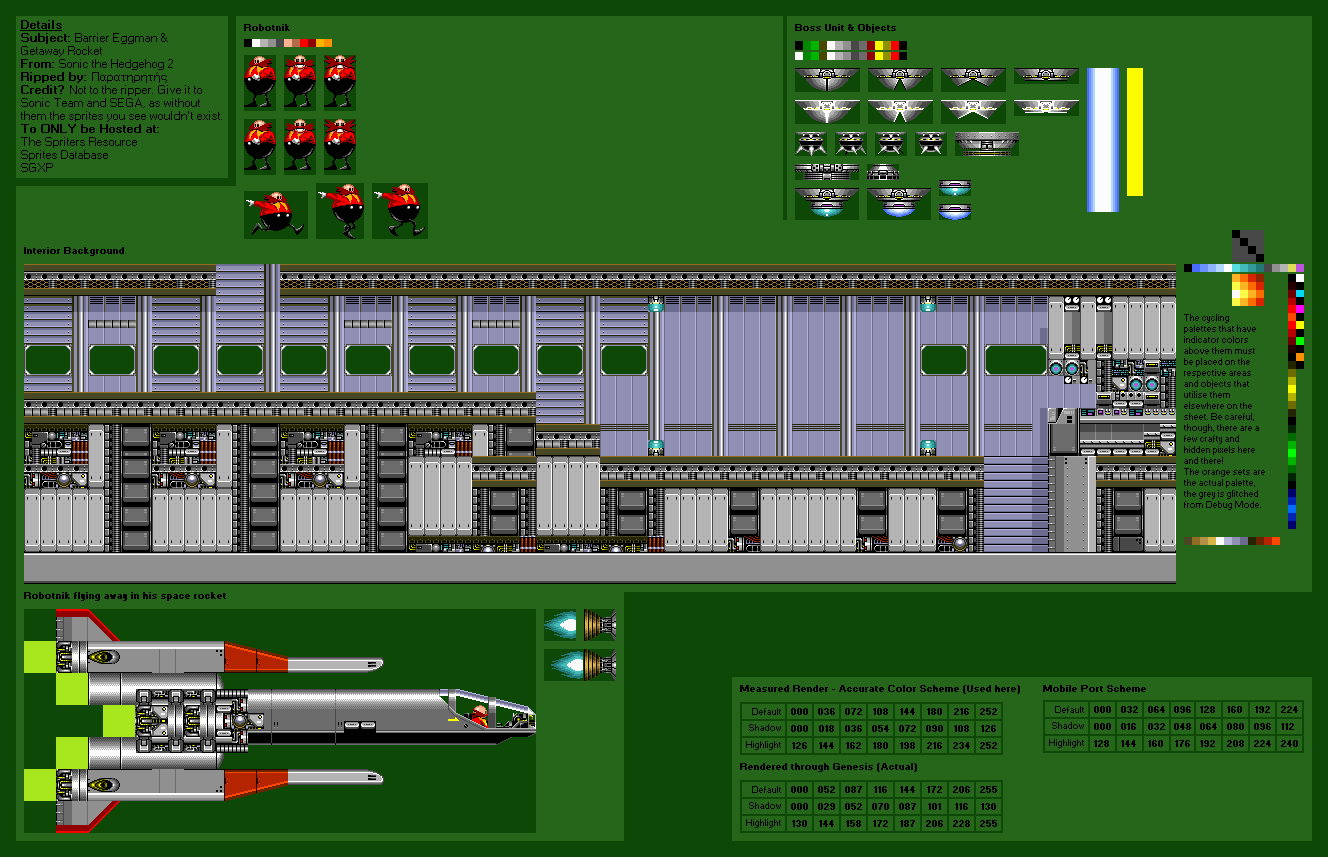Click the 'Highlight' row label in the Genesis table
The image size is (1328, 857).
click(763, 823)
